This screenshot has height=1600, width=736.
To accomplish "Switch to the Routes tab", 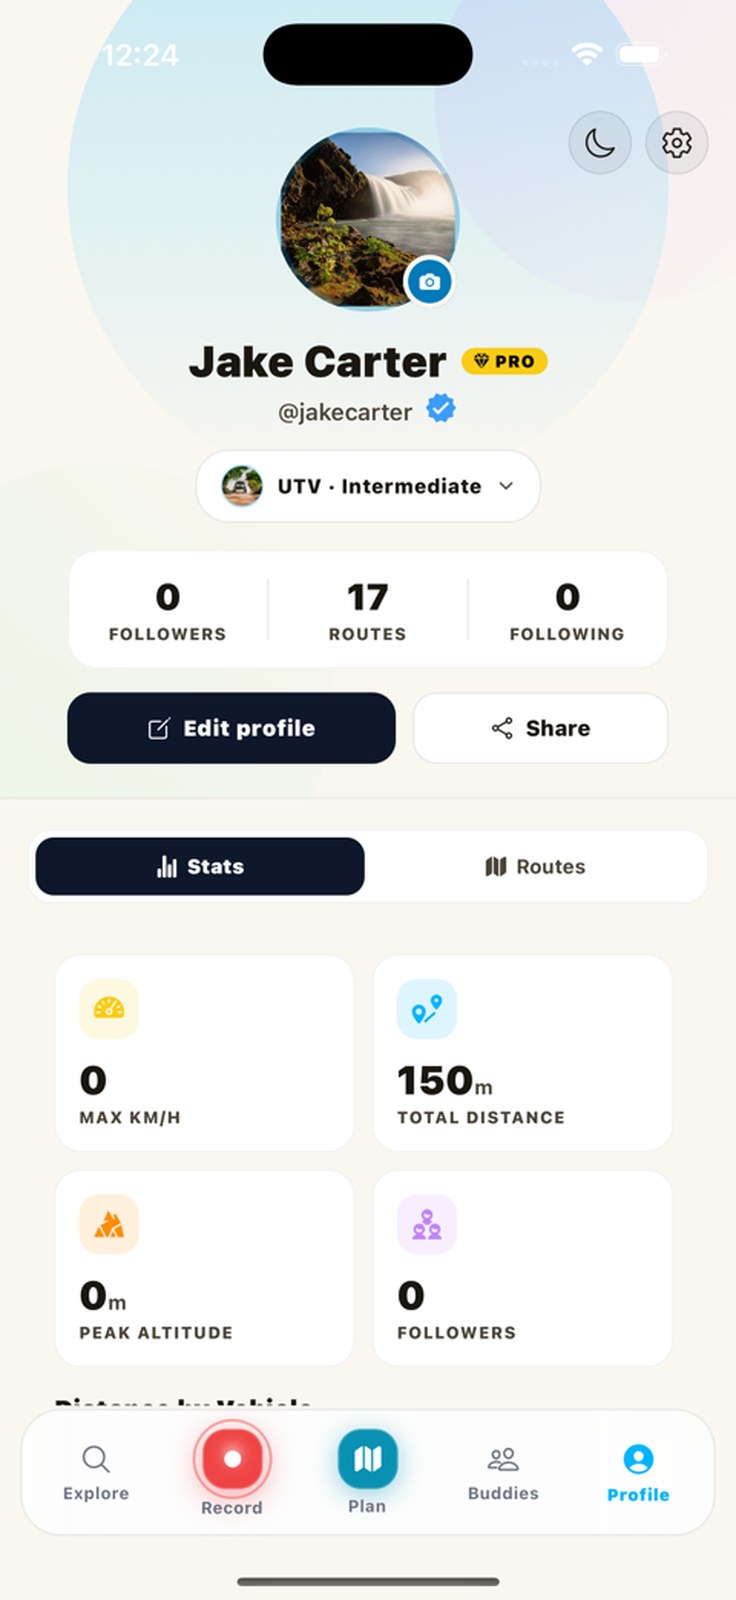I will [536, 866].
